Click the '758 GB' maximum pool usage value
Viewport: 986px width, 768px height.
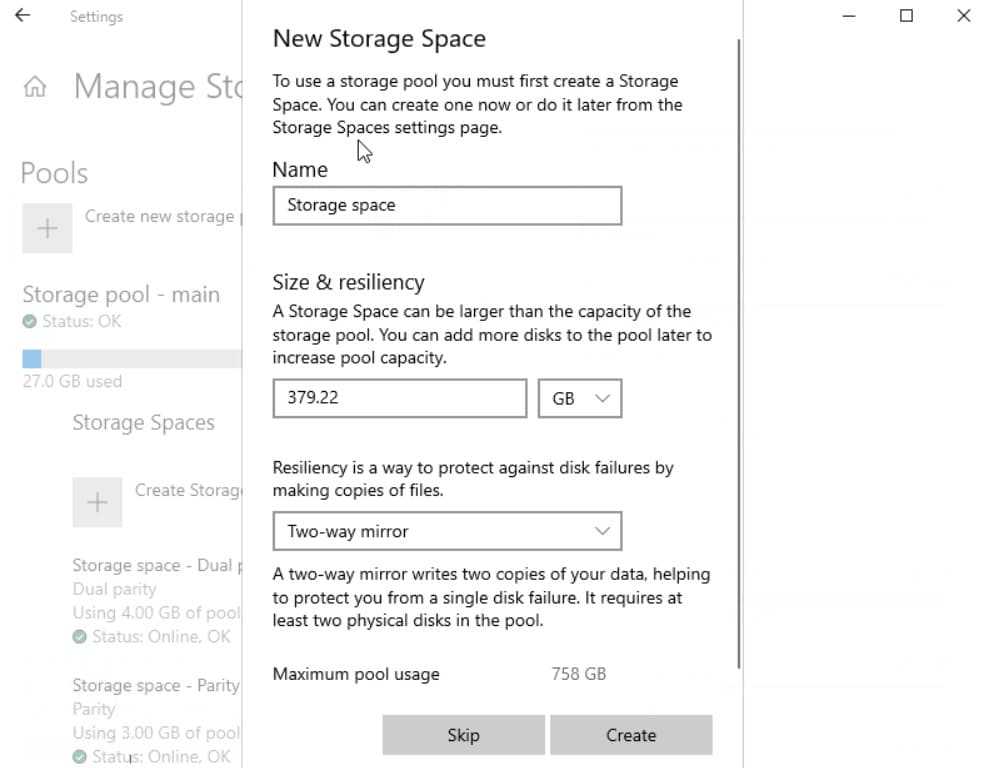(x=579, y=674)
